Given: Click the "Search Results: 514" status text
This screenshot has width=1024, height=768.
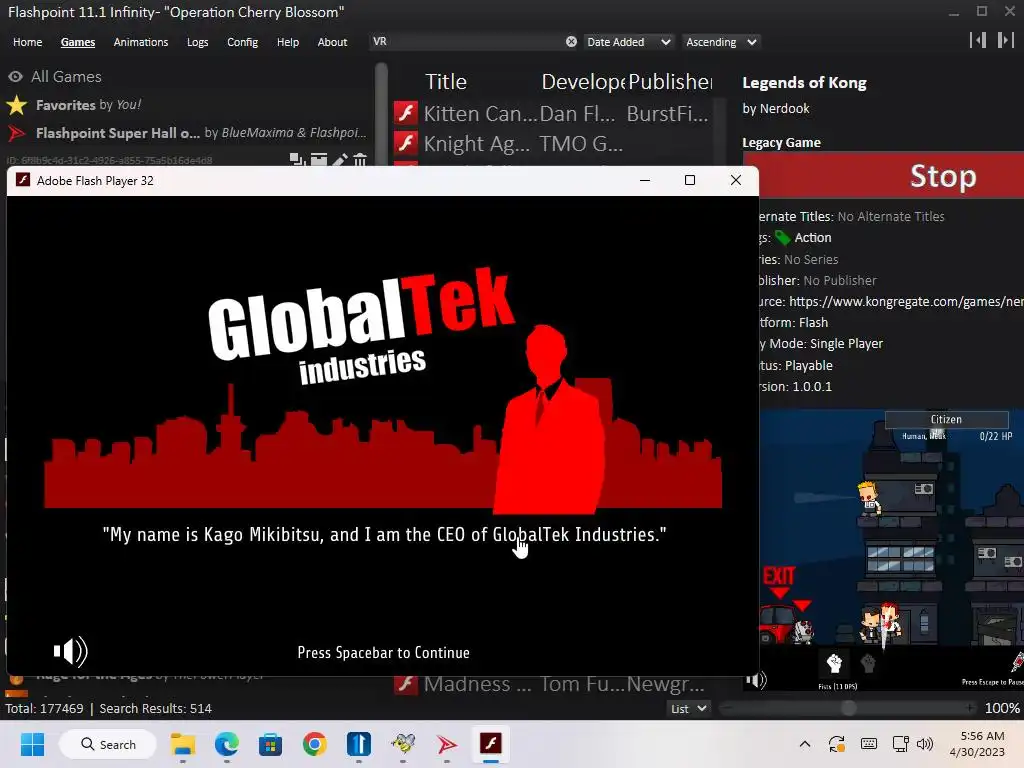Looking at the screenshot, I should 155,709.
